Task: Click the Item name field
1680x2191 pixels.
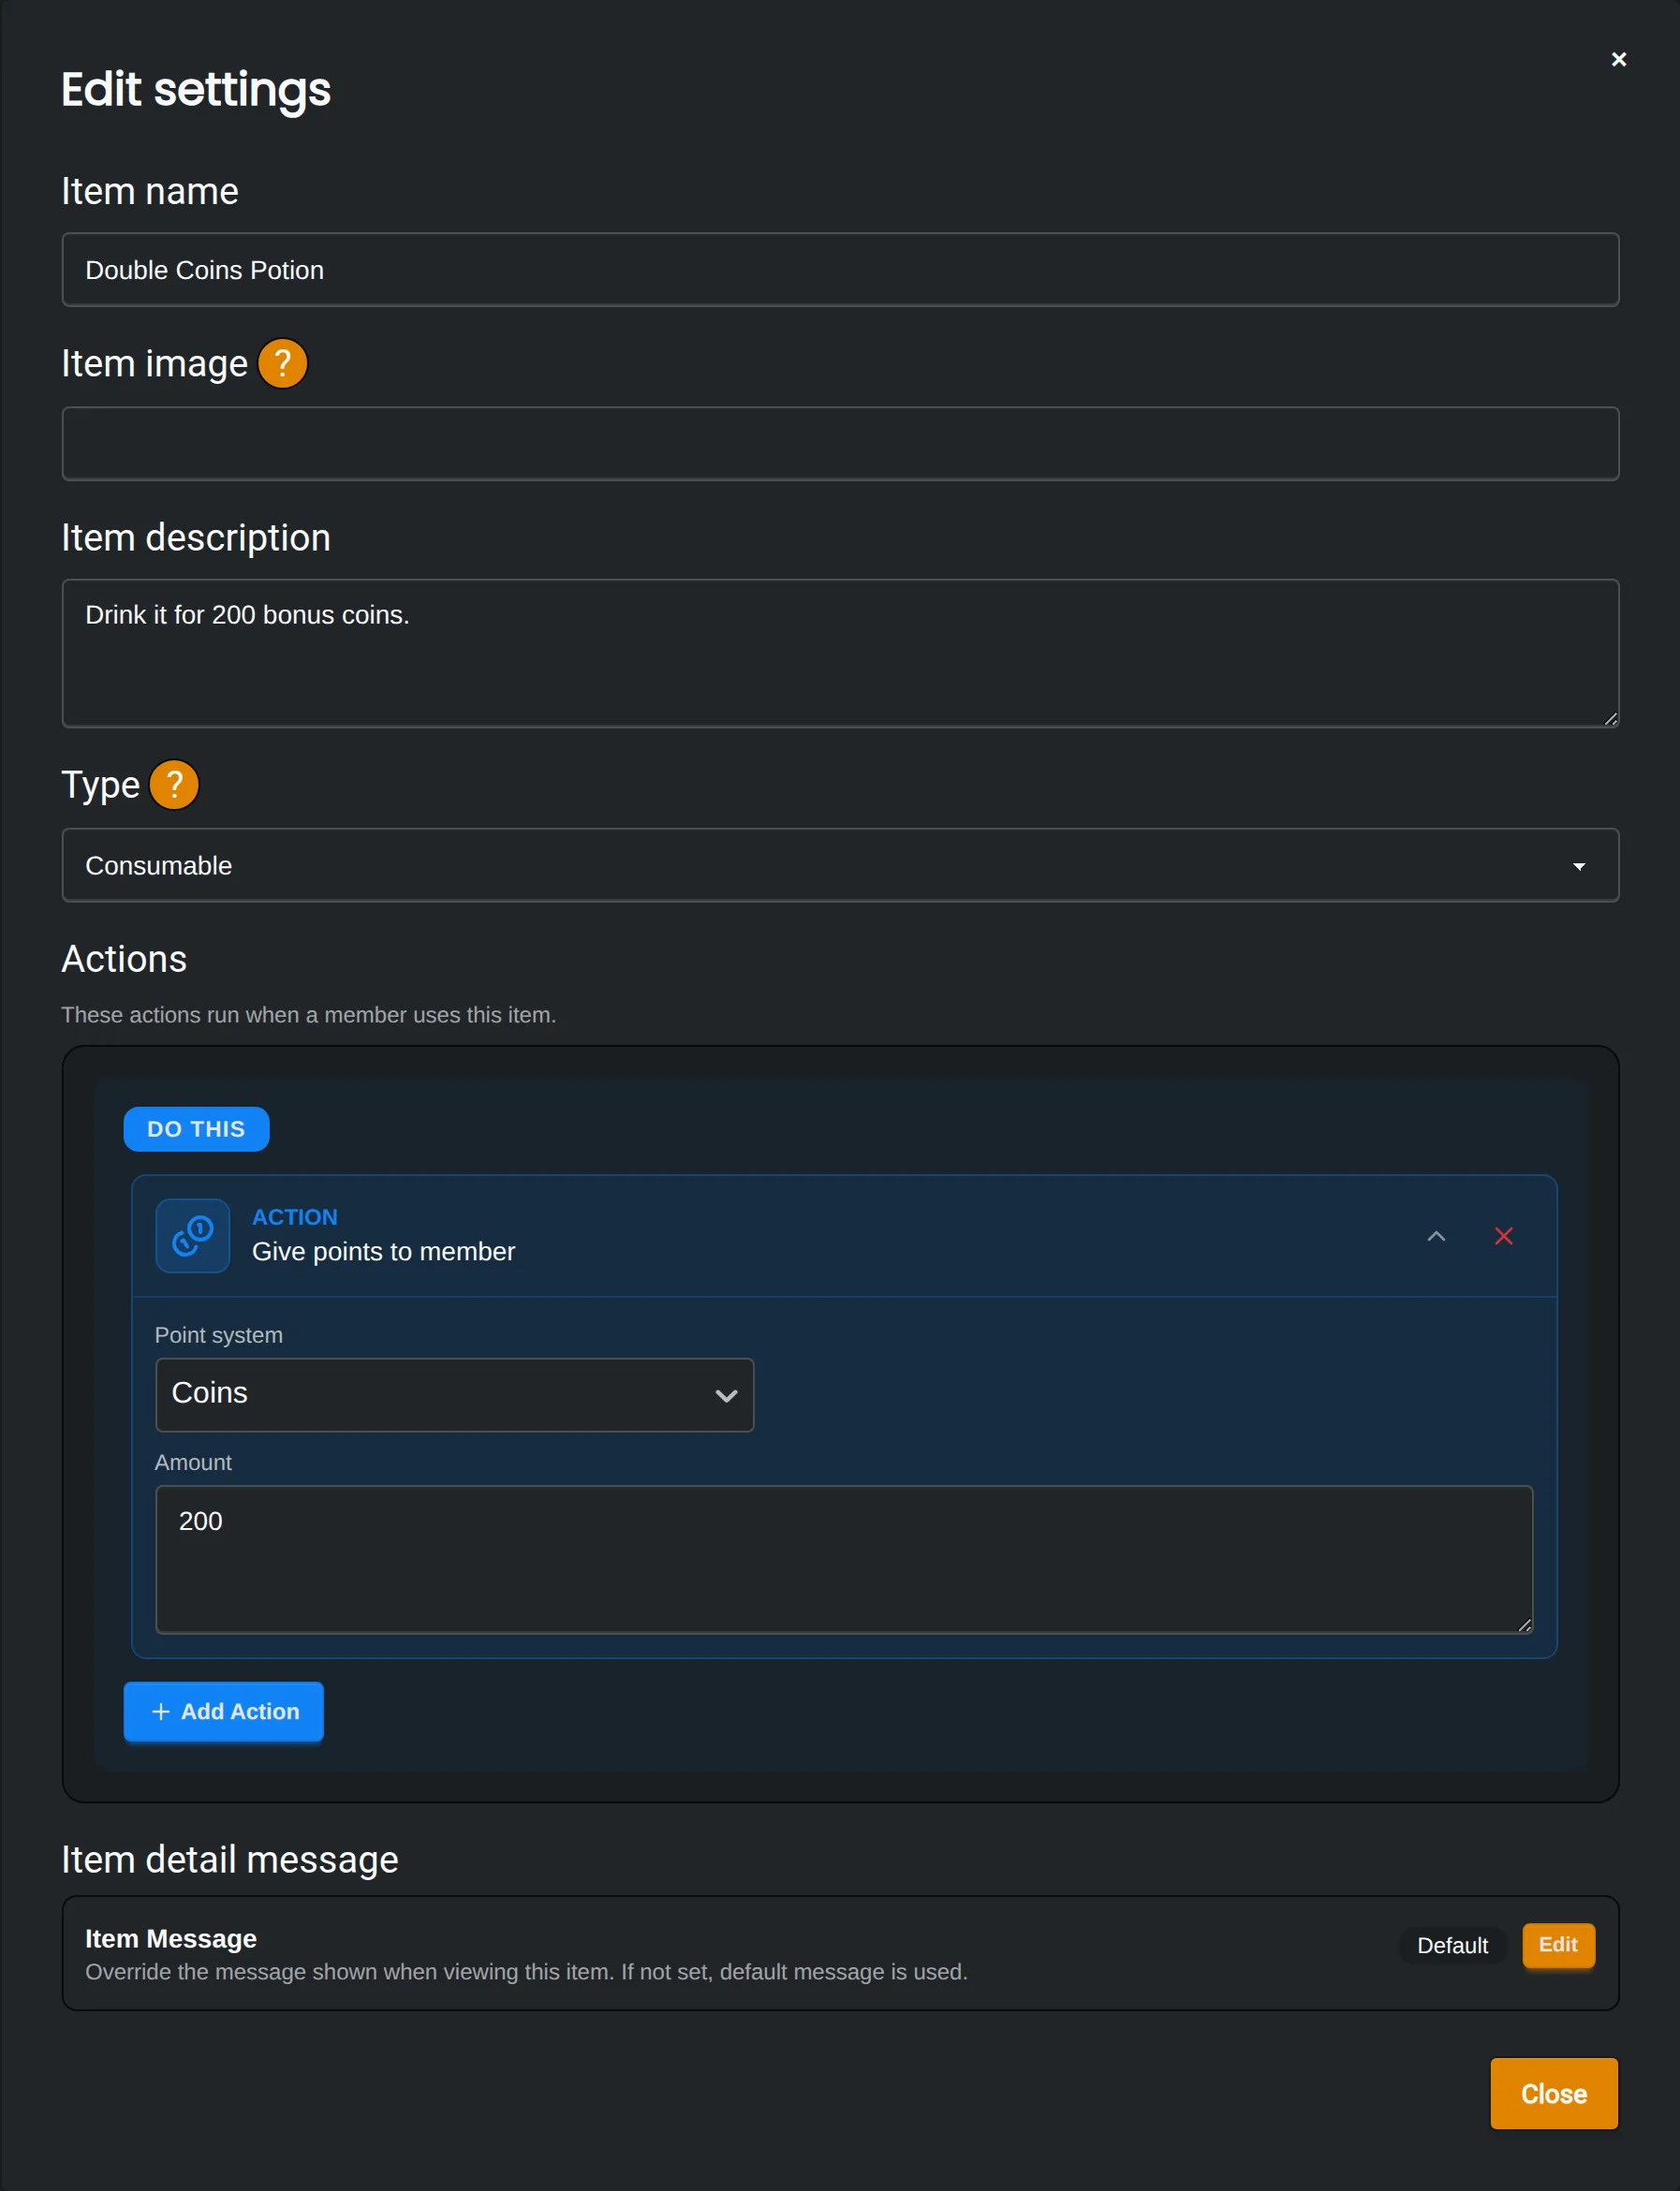Action: pos(840,270)
